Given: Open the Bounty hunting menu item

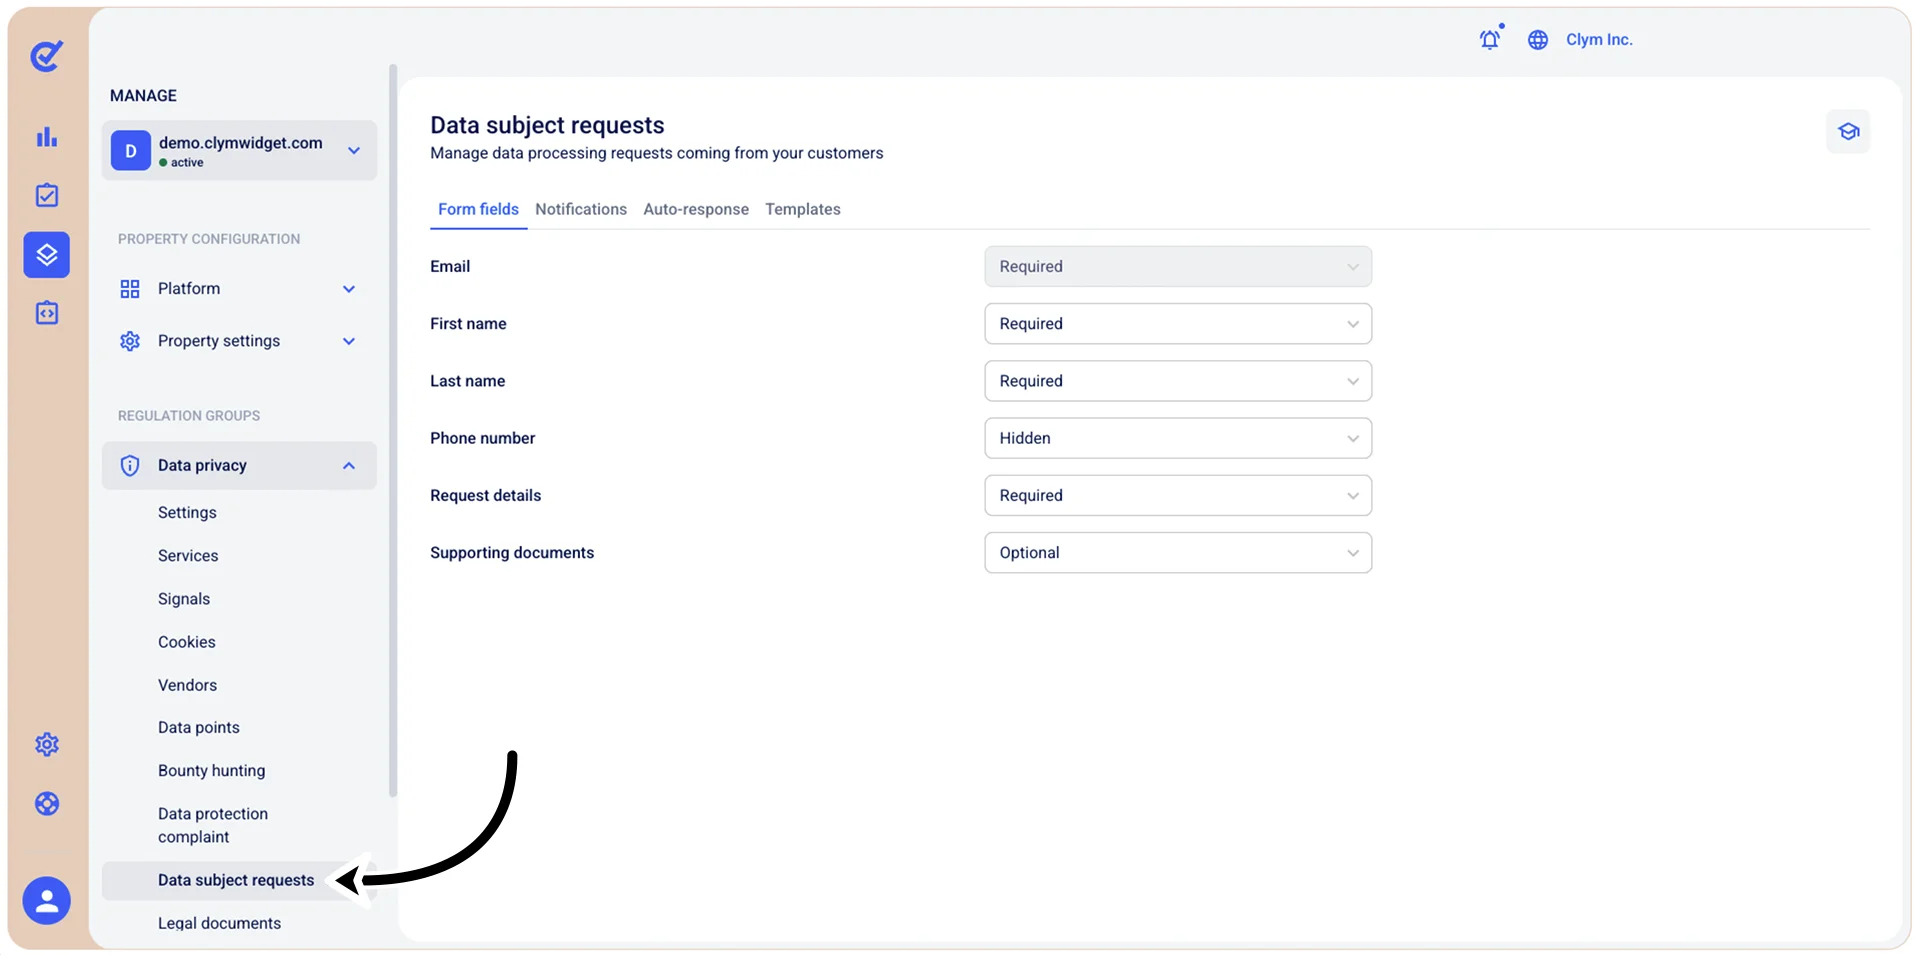Looking at the screenshot, I should (212, 771).
